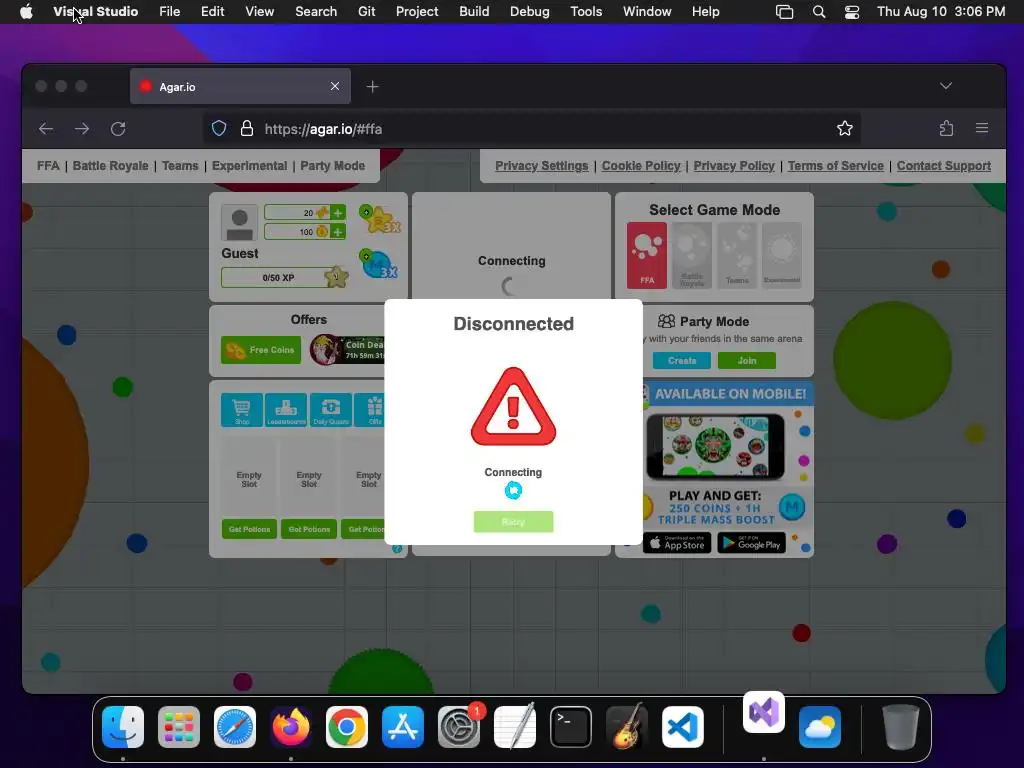Click the 3X XP boost star
1024x768 pixels.
point(379,219)
